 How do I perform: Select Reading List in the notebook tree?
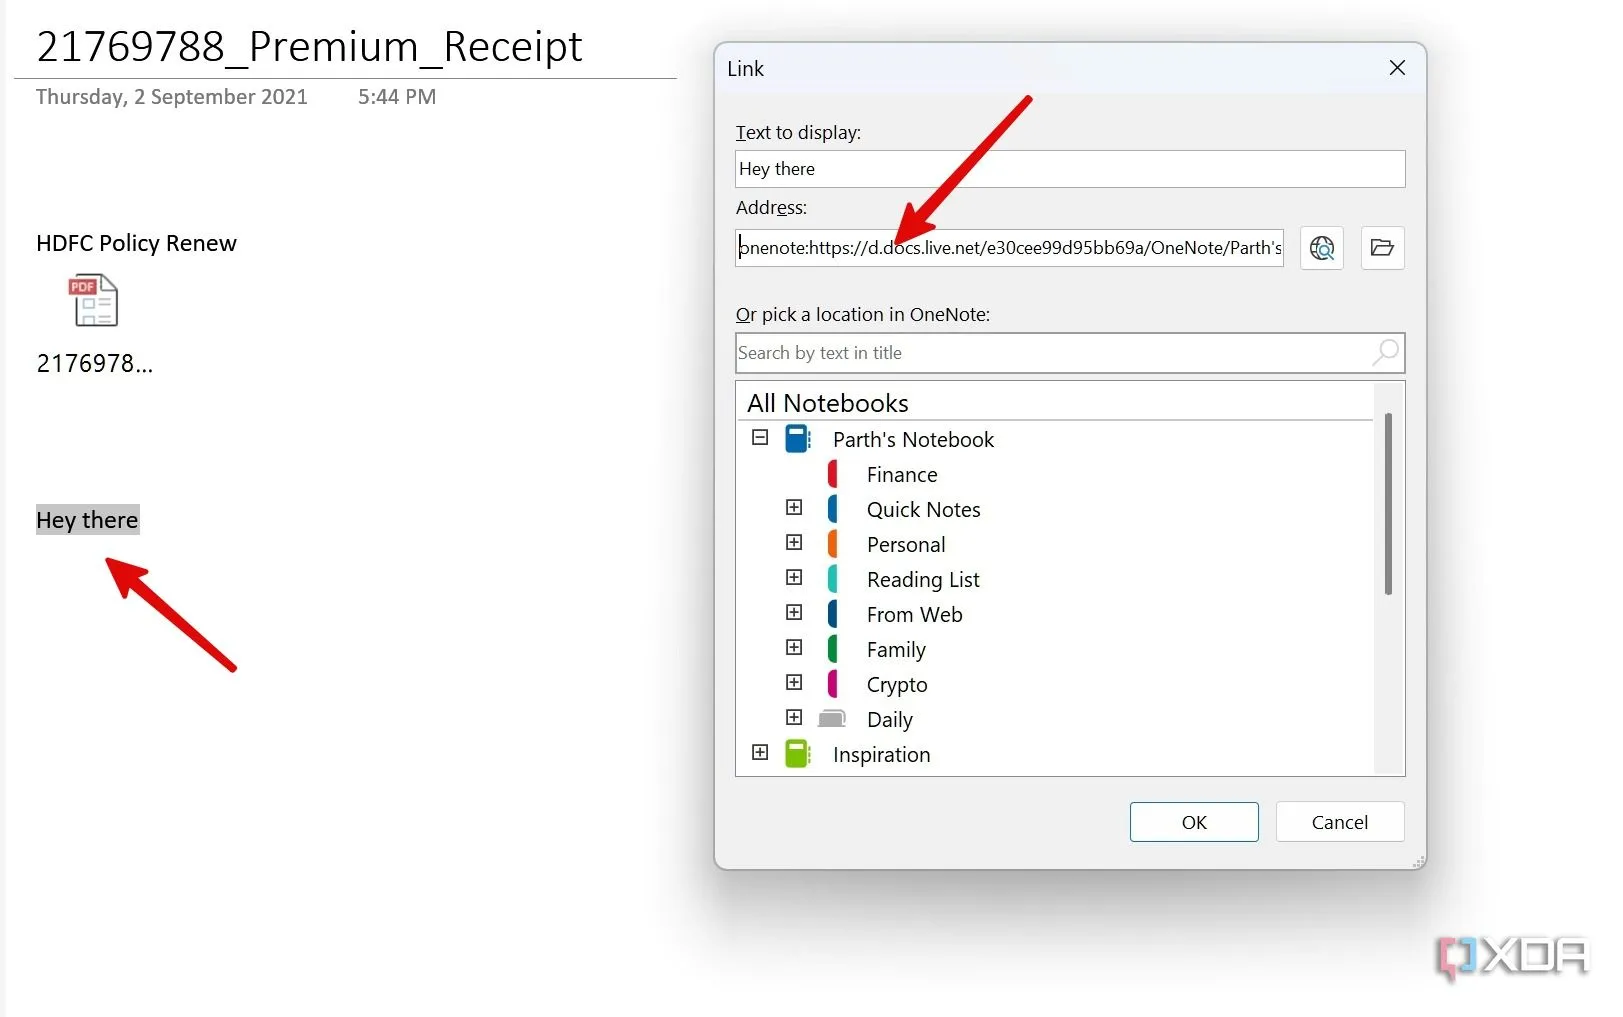click(922, 580)
